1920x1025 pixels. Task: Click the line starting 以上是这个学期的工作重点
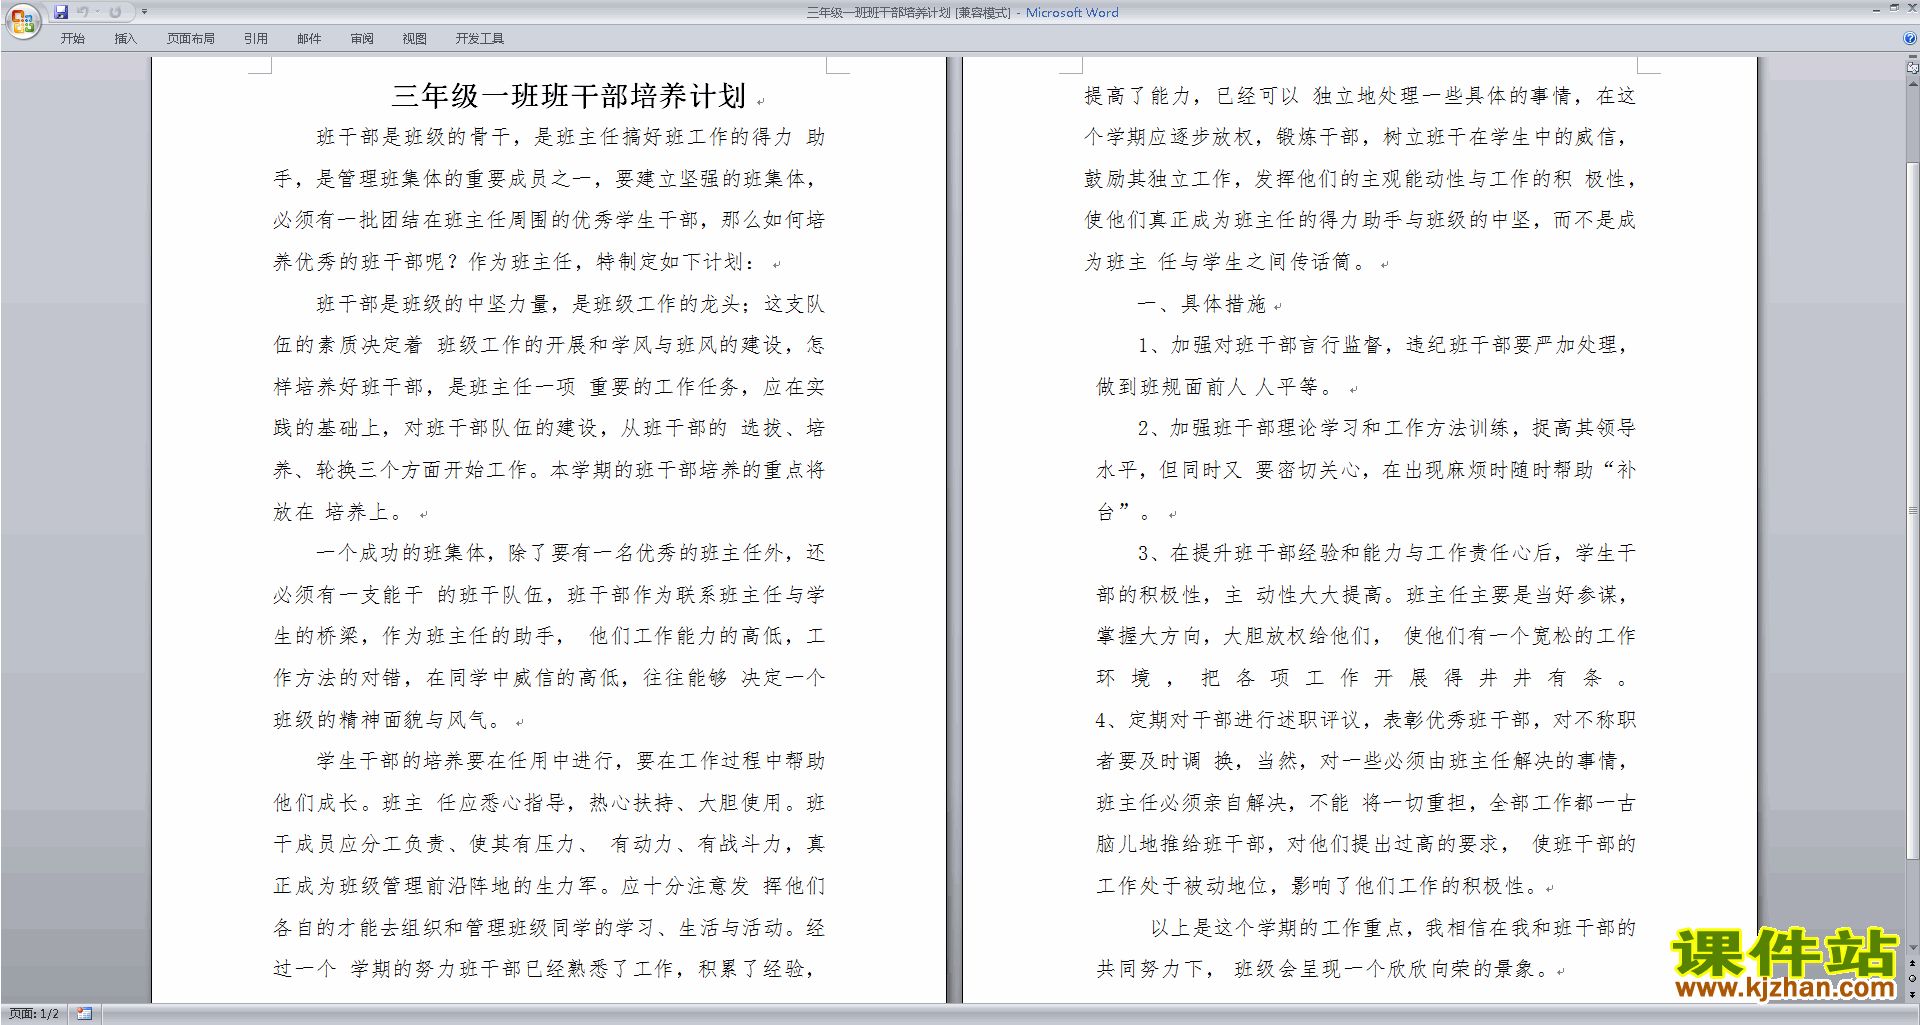pos(1393,928)
